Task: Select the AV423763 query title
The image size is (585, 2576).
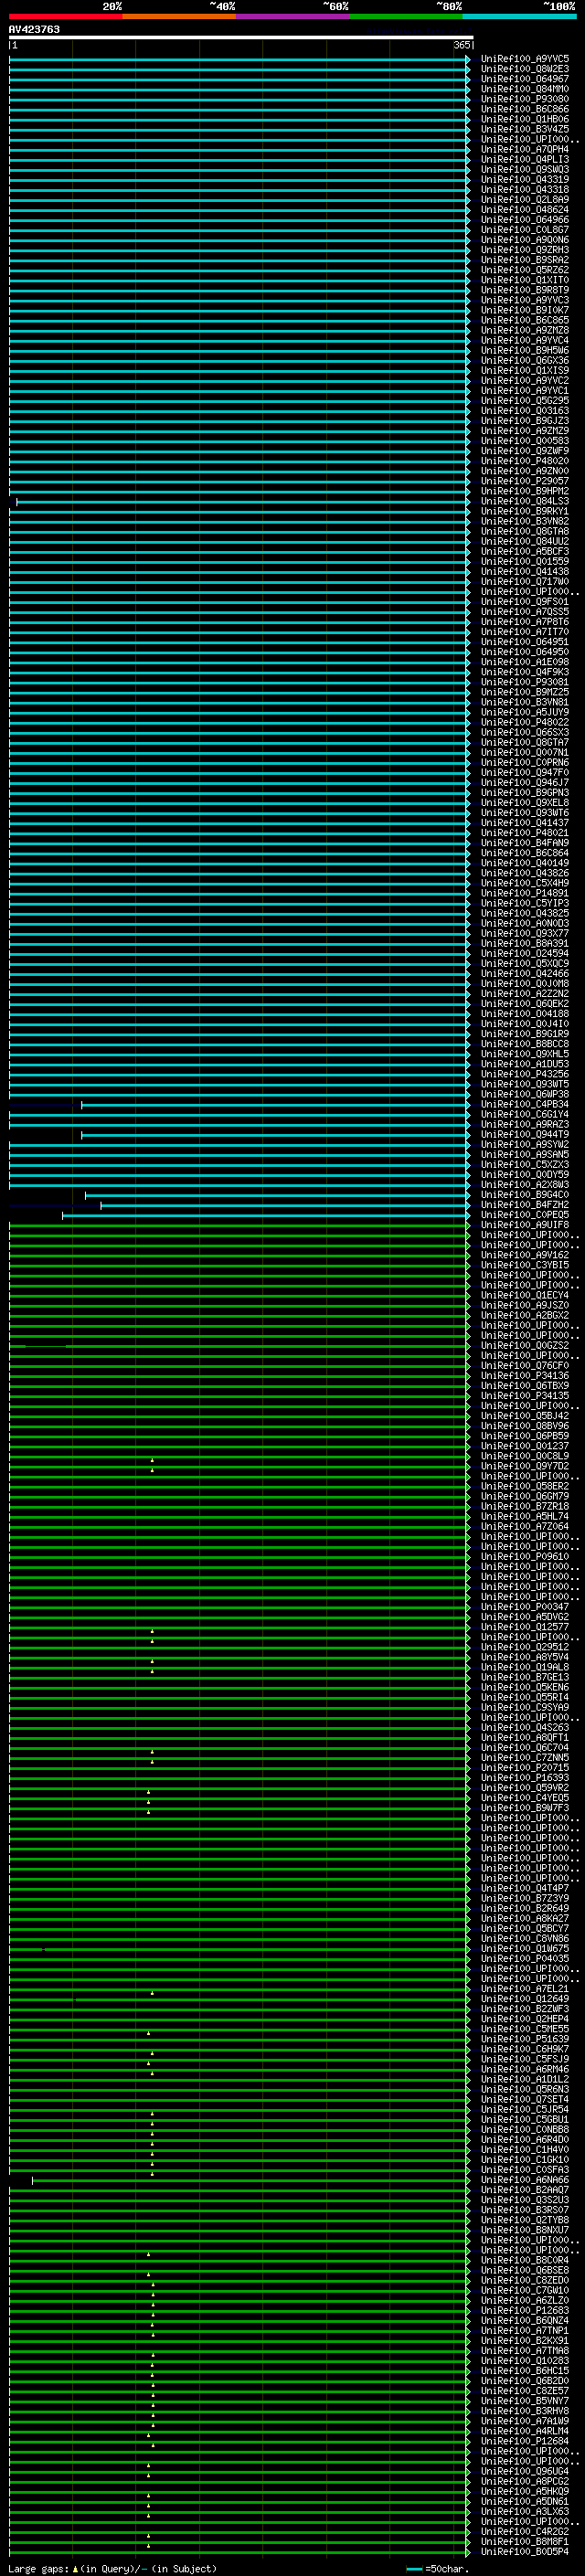Action: [34, 30]
